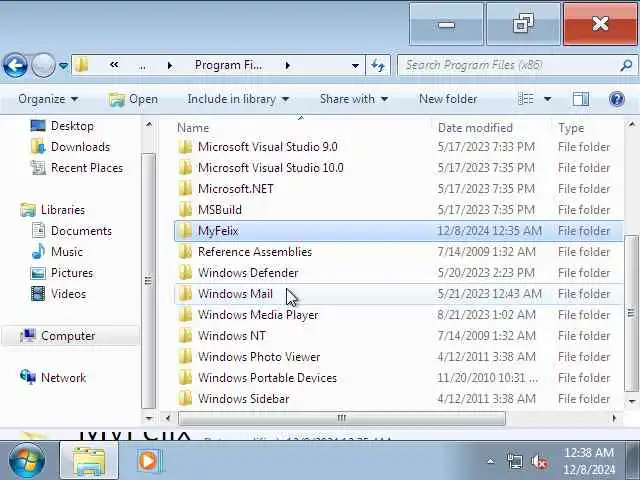This screenshot has height=480, width=640.
Task: Click MyFelix date 12/8/2024 12:35 AM
Action: 489,231
